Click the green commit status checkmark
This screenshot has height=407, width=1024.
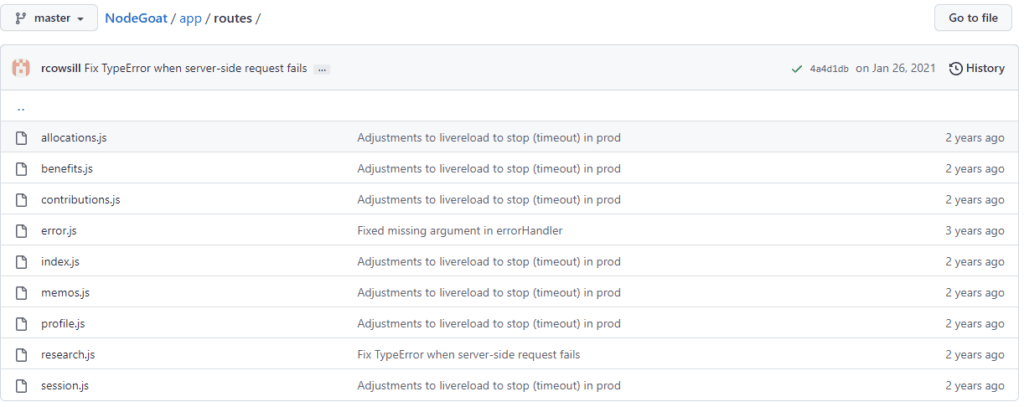796,69
